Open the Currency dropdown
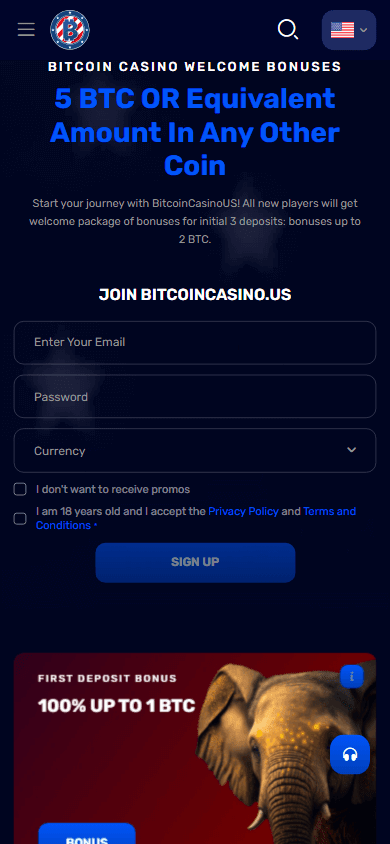390x844 pixels. tap(195, 451)
